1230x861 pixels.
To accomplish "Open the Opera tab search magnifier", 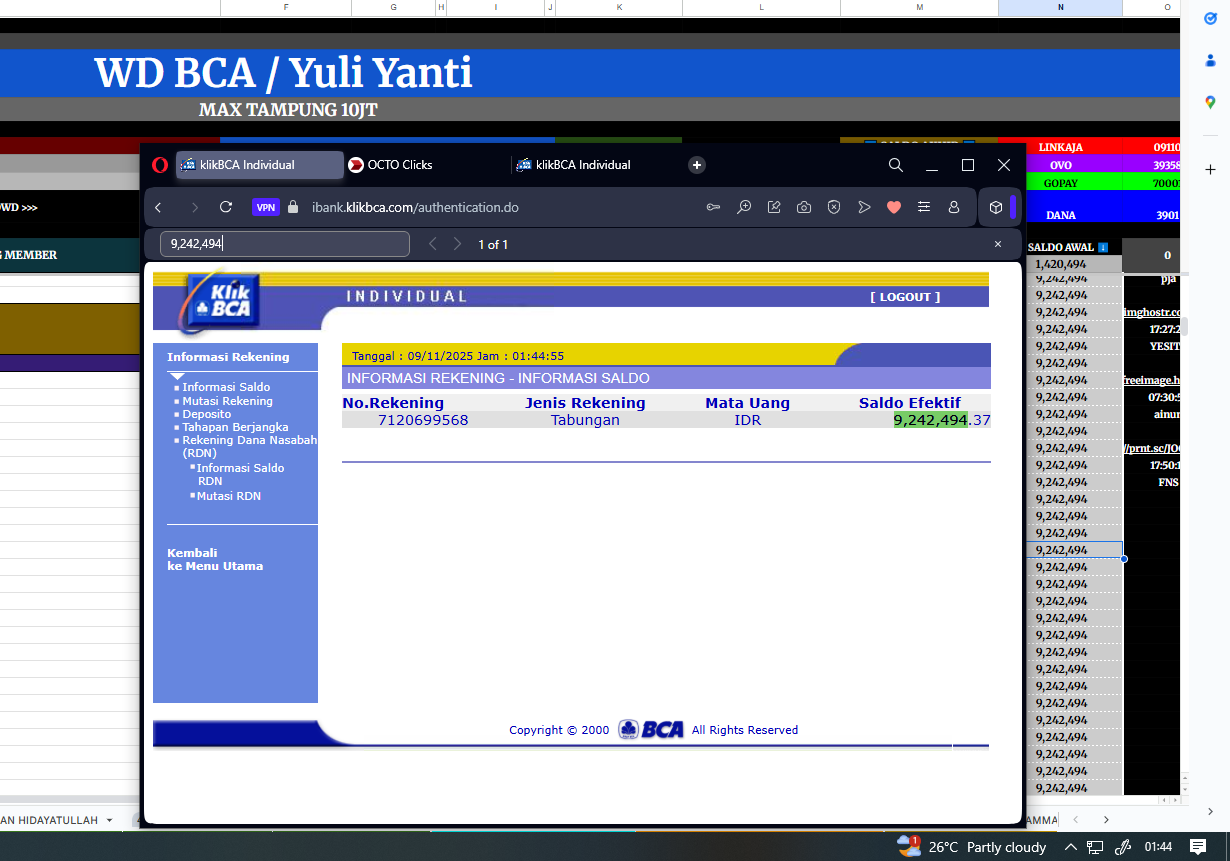I will pos(896,165).
